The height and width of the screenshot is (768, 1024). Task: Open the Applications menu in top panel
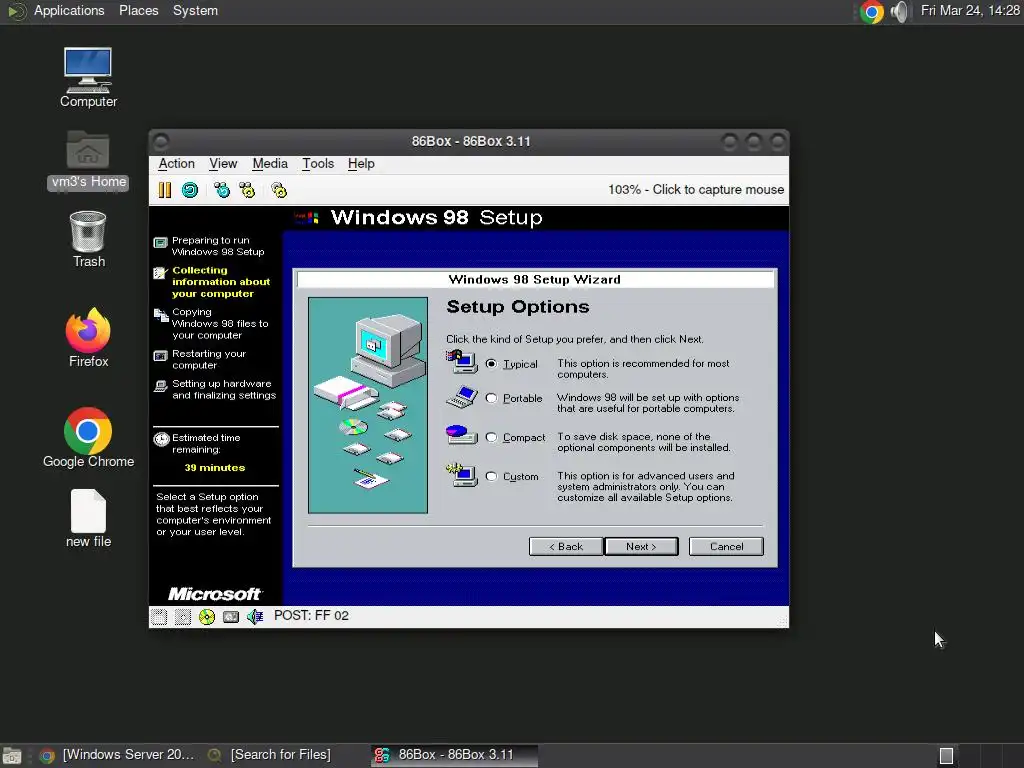tap(69, 10)
